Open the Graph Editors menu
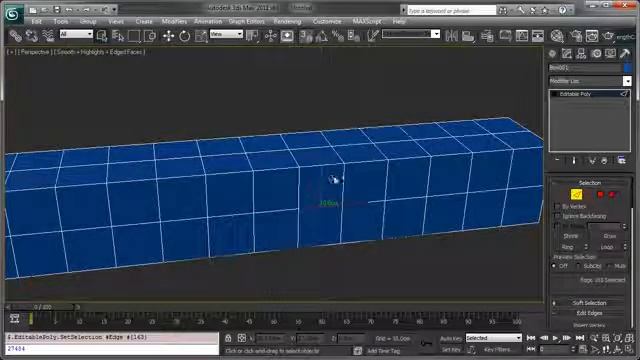The height and width of the screenshot is (360, 640). 247,21
